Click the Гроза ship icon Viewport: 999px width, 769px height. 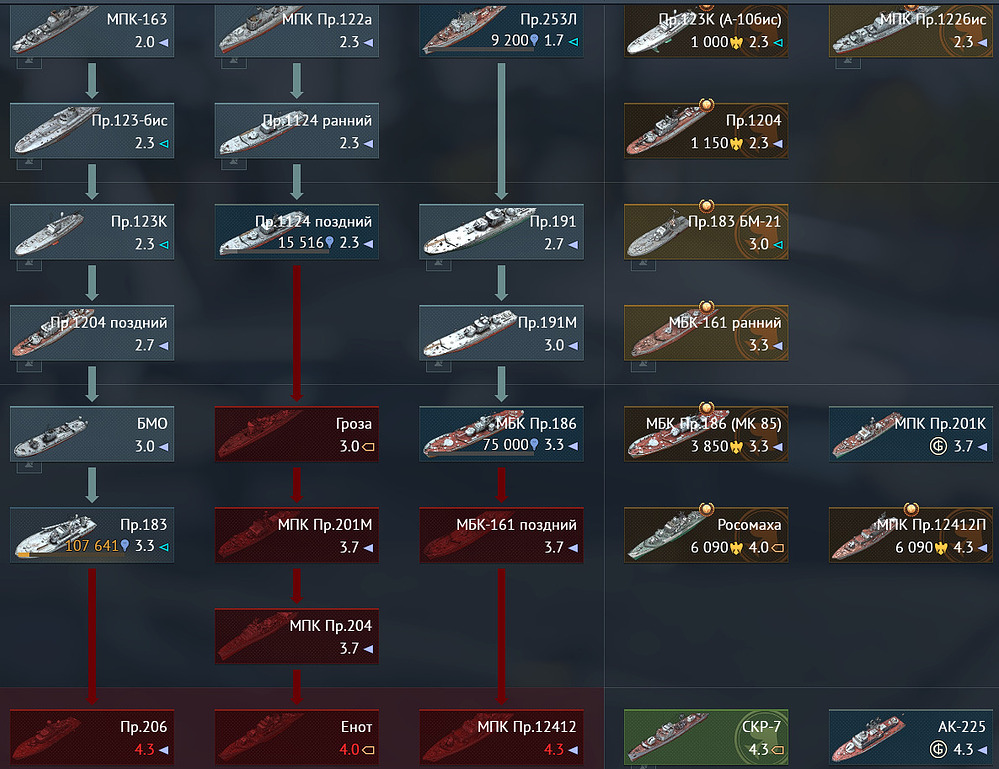pyautogui.click(x=258, y=435)
